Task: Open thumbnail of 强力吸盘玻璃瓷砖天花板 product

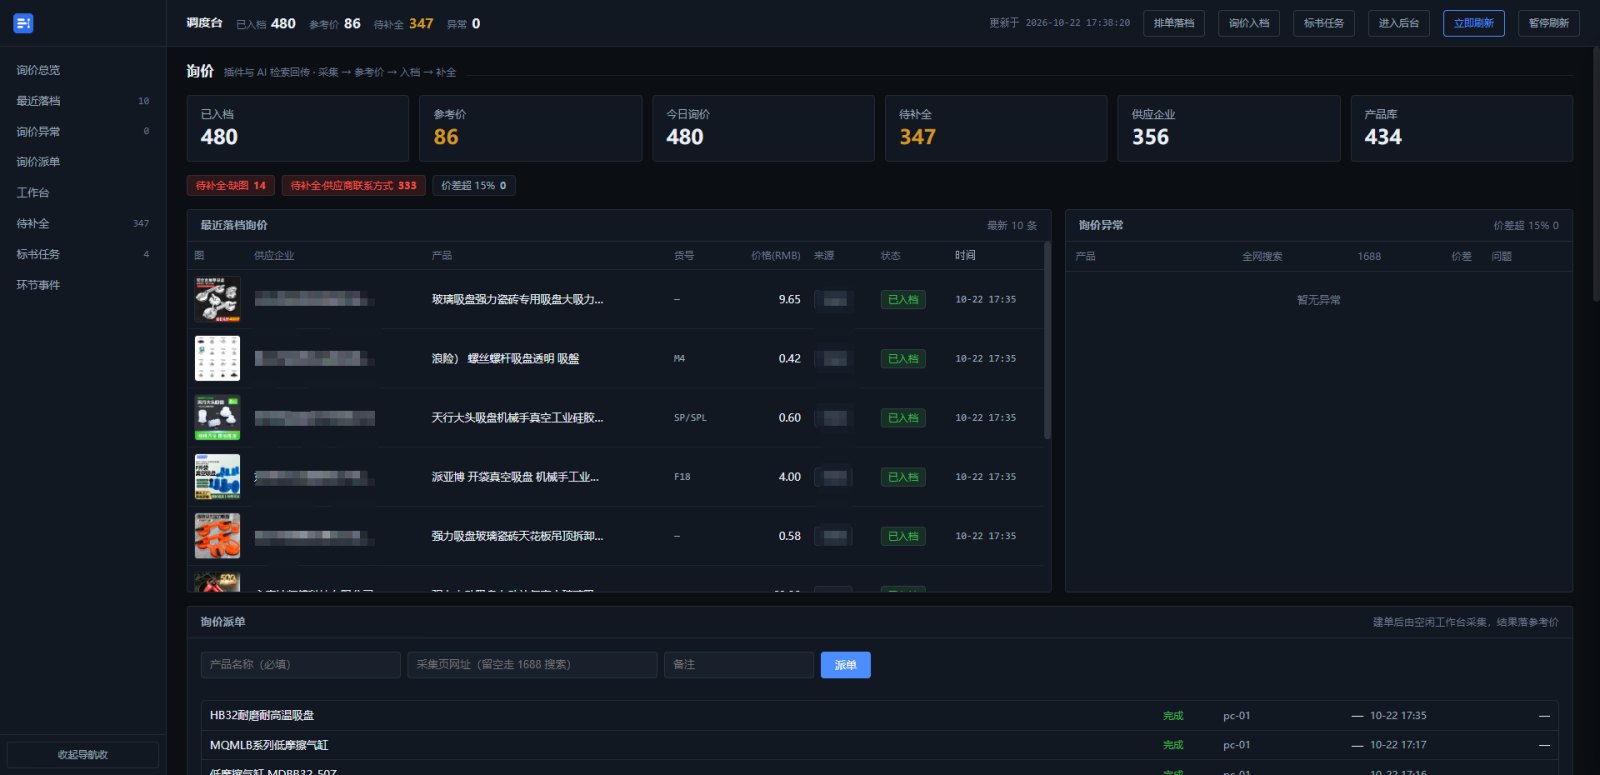Action: [x=217, y=536]
